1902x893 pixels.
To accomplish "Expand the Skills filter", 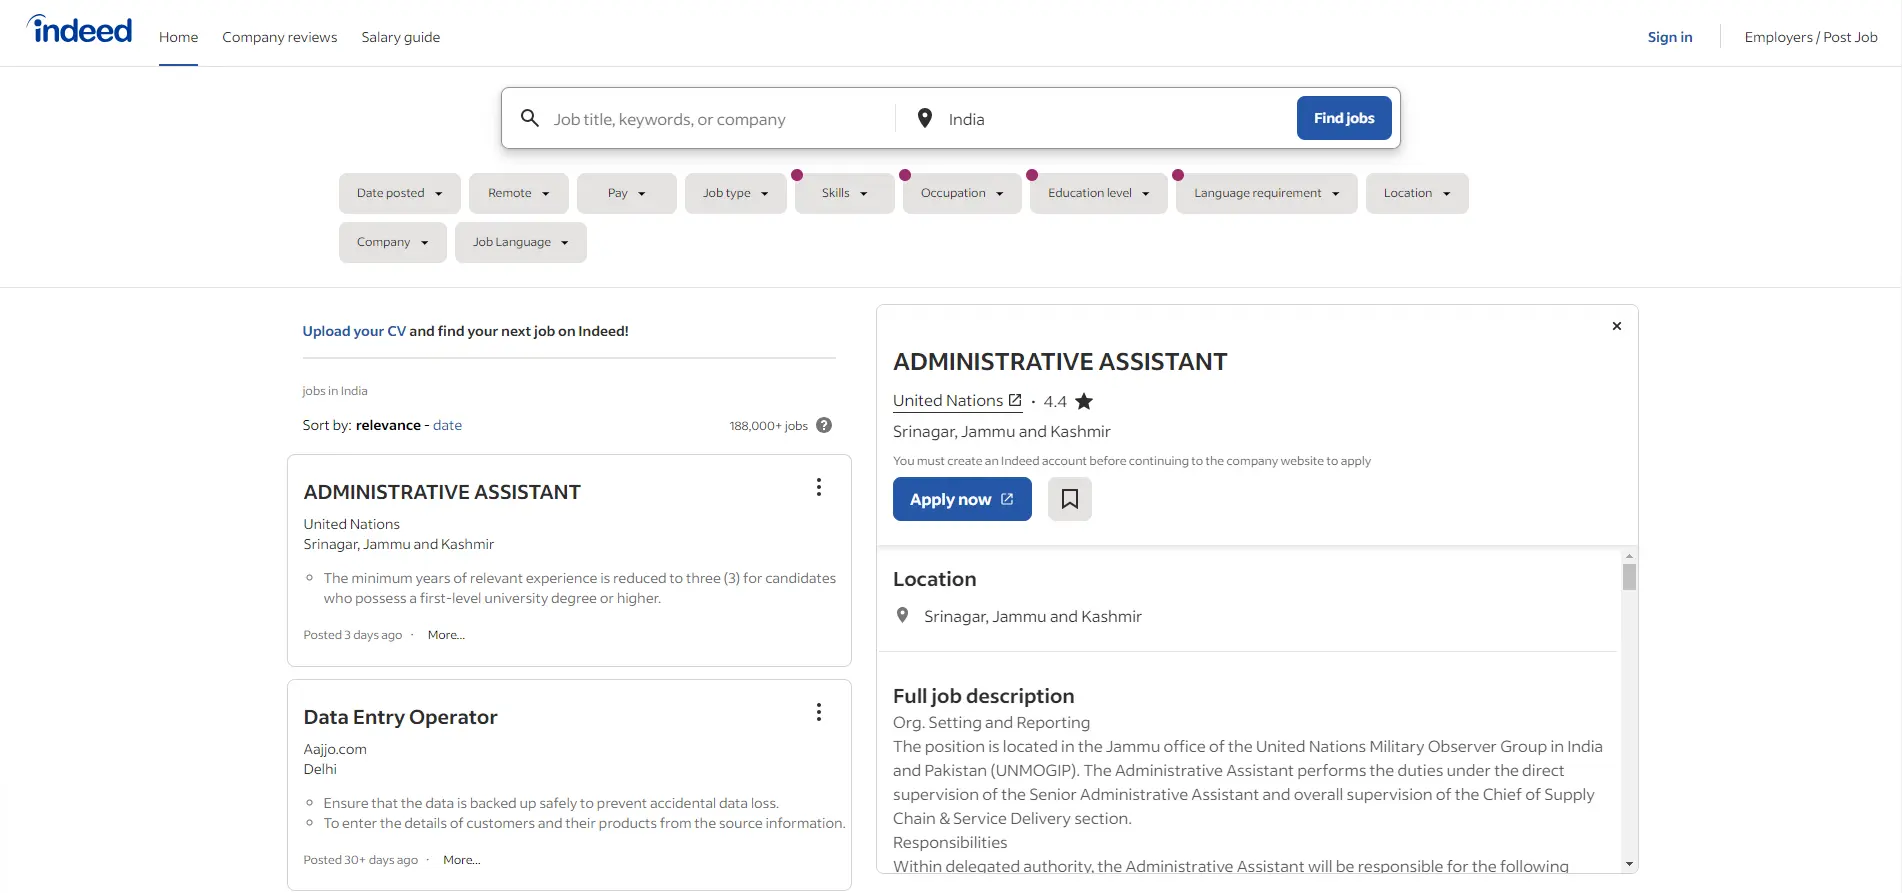I will pyautogui.click(x=845, y=193).
